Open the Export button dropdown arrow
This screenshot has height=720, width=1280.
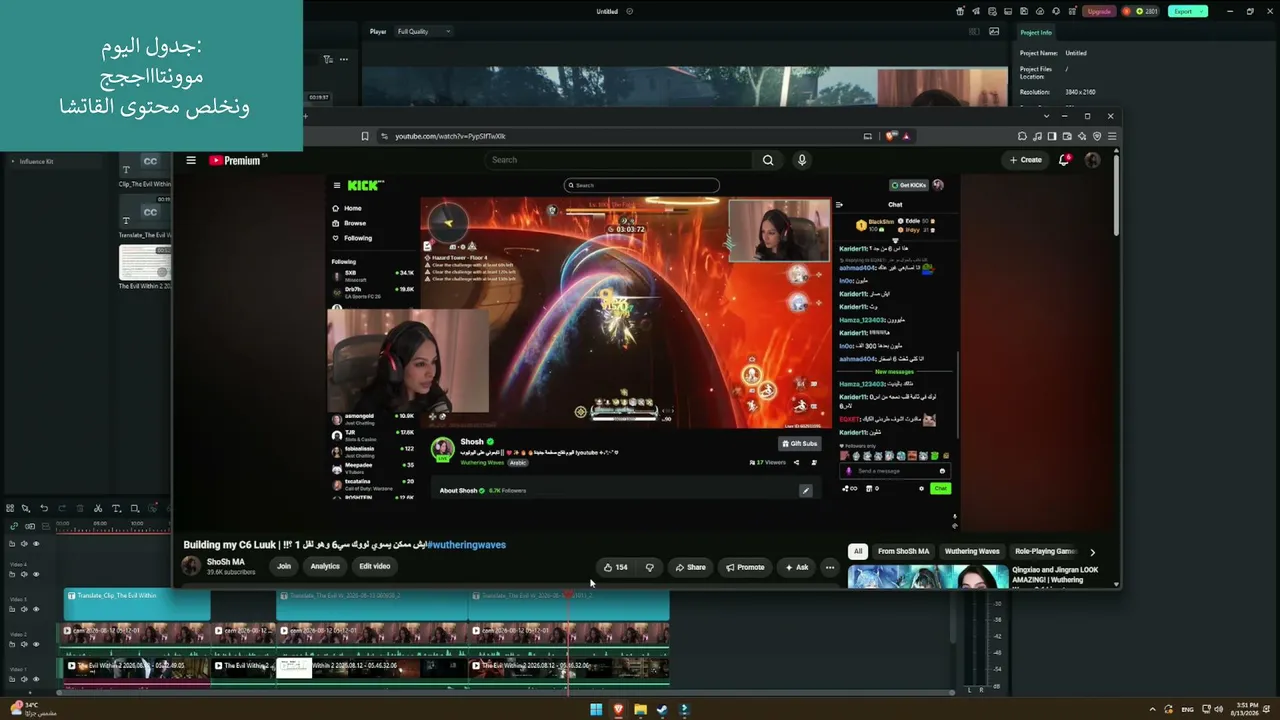1201,11
